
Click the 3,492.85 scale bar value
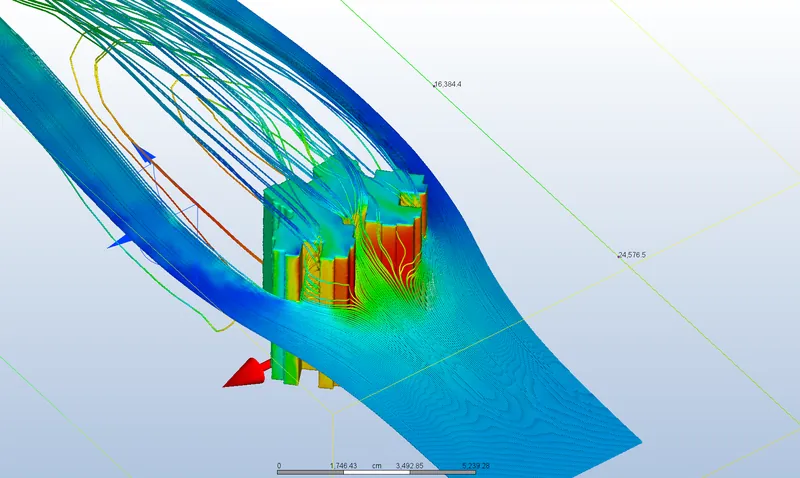coord(410,466)
